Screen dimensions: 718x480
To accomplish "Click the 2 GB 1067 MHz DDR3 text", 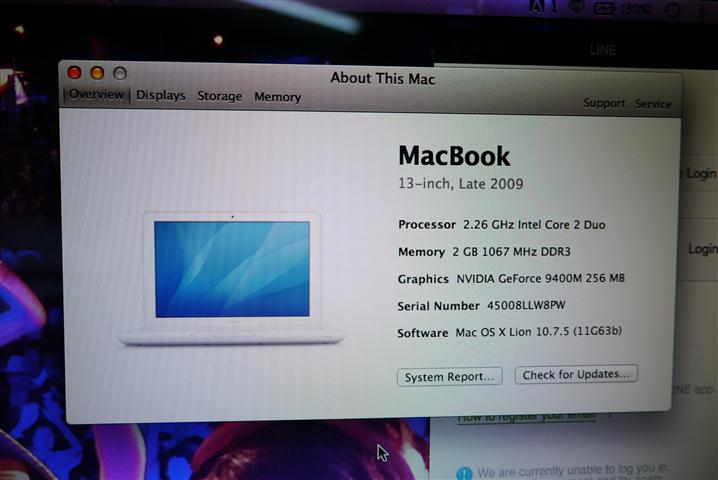I will (x=511, y=251).
